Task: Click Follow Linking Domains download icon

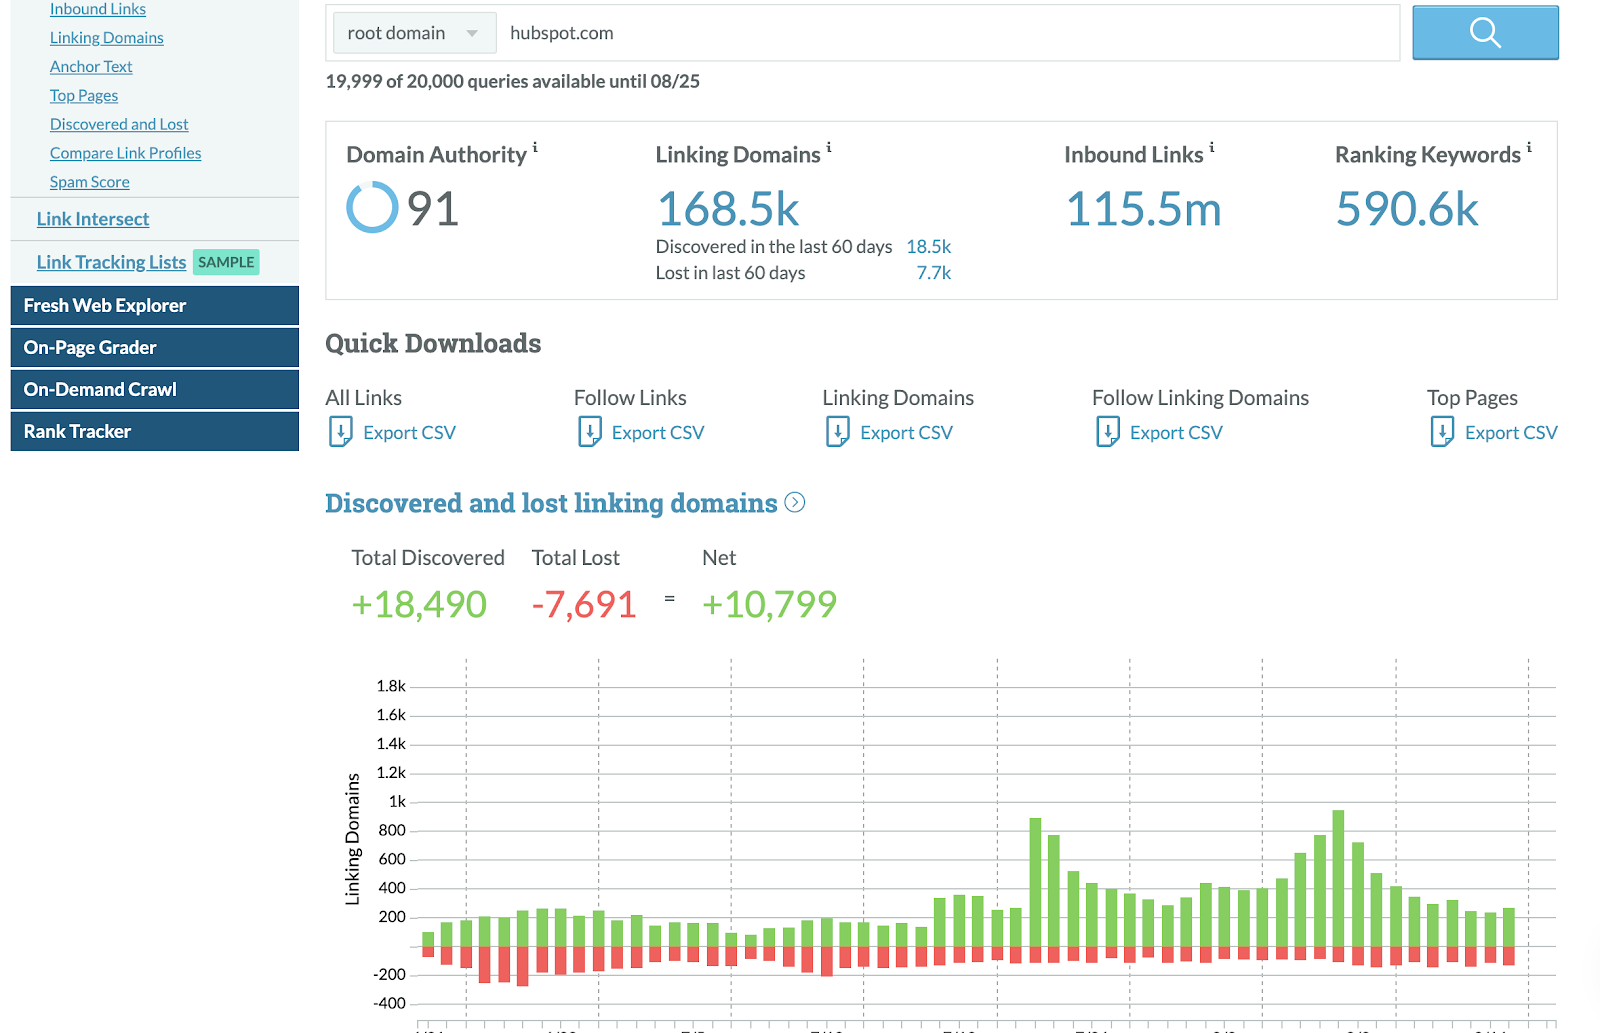Action: (x=1107, y=432)
